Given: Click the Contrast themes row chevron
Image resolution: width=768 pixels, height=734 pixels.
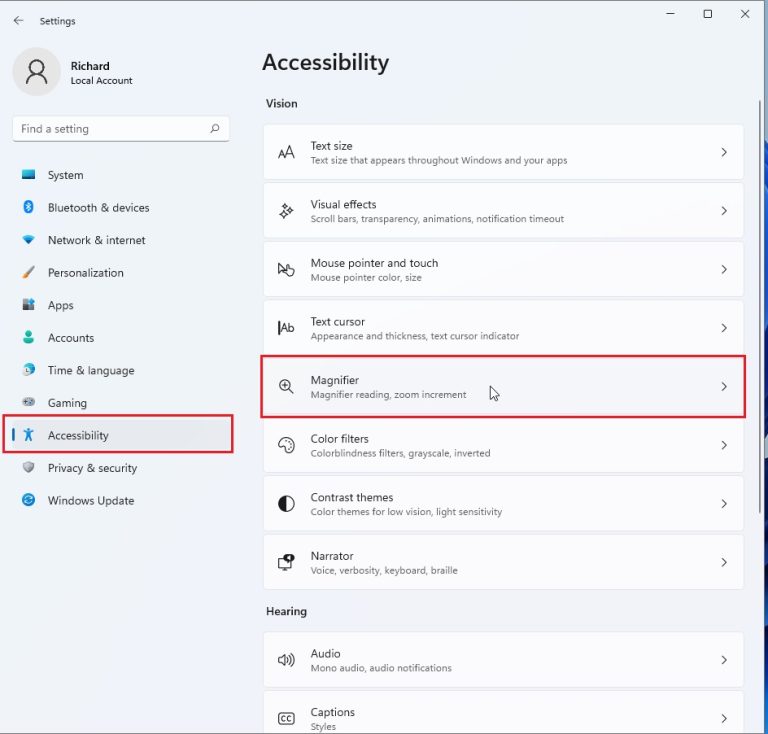Looking at the screenshot, I should tap(724, 503).
